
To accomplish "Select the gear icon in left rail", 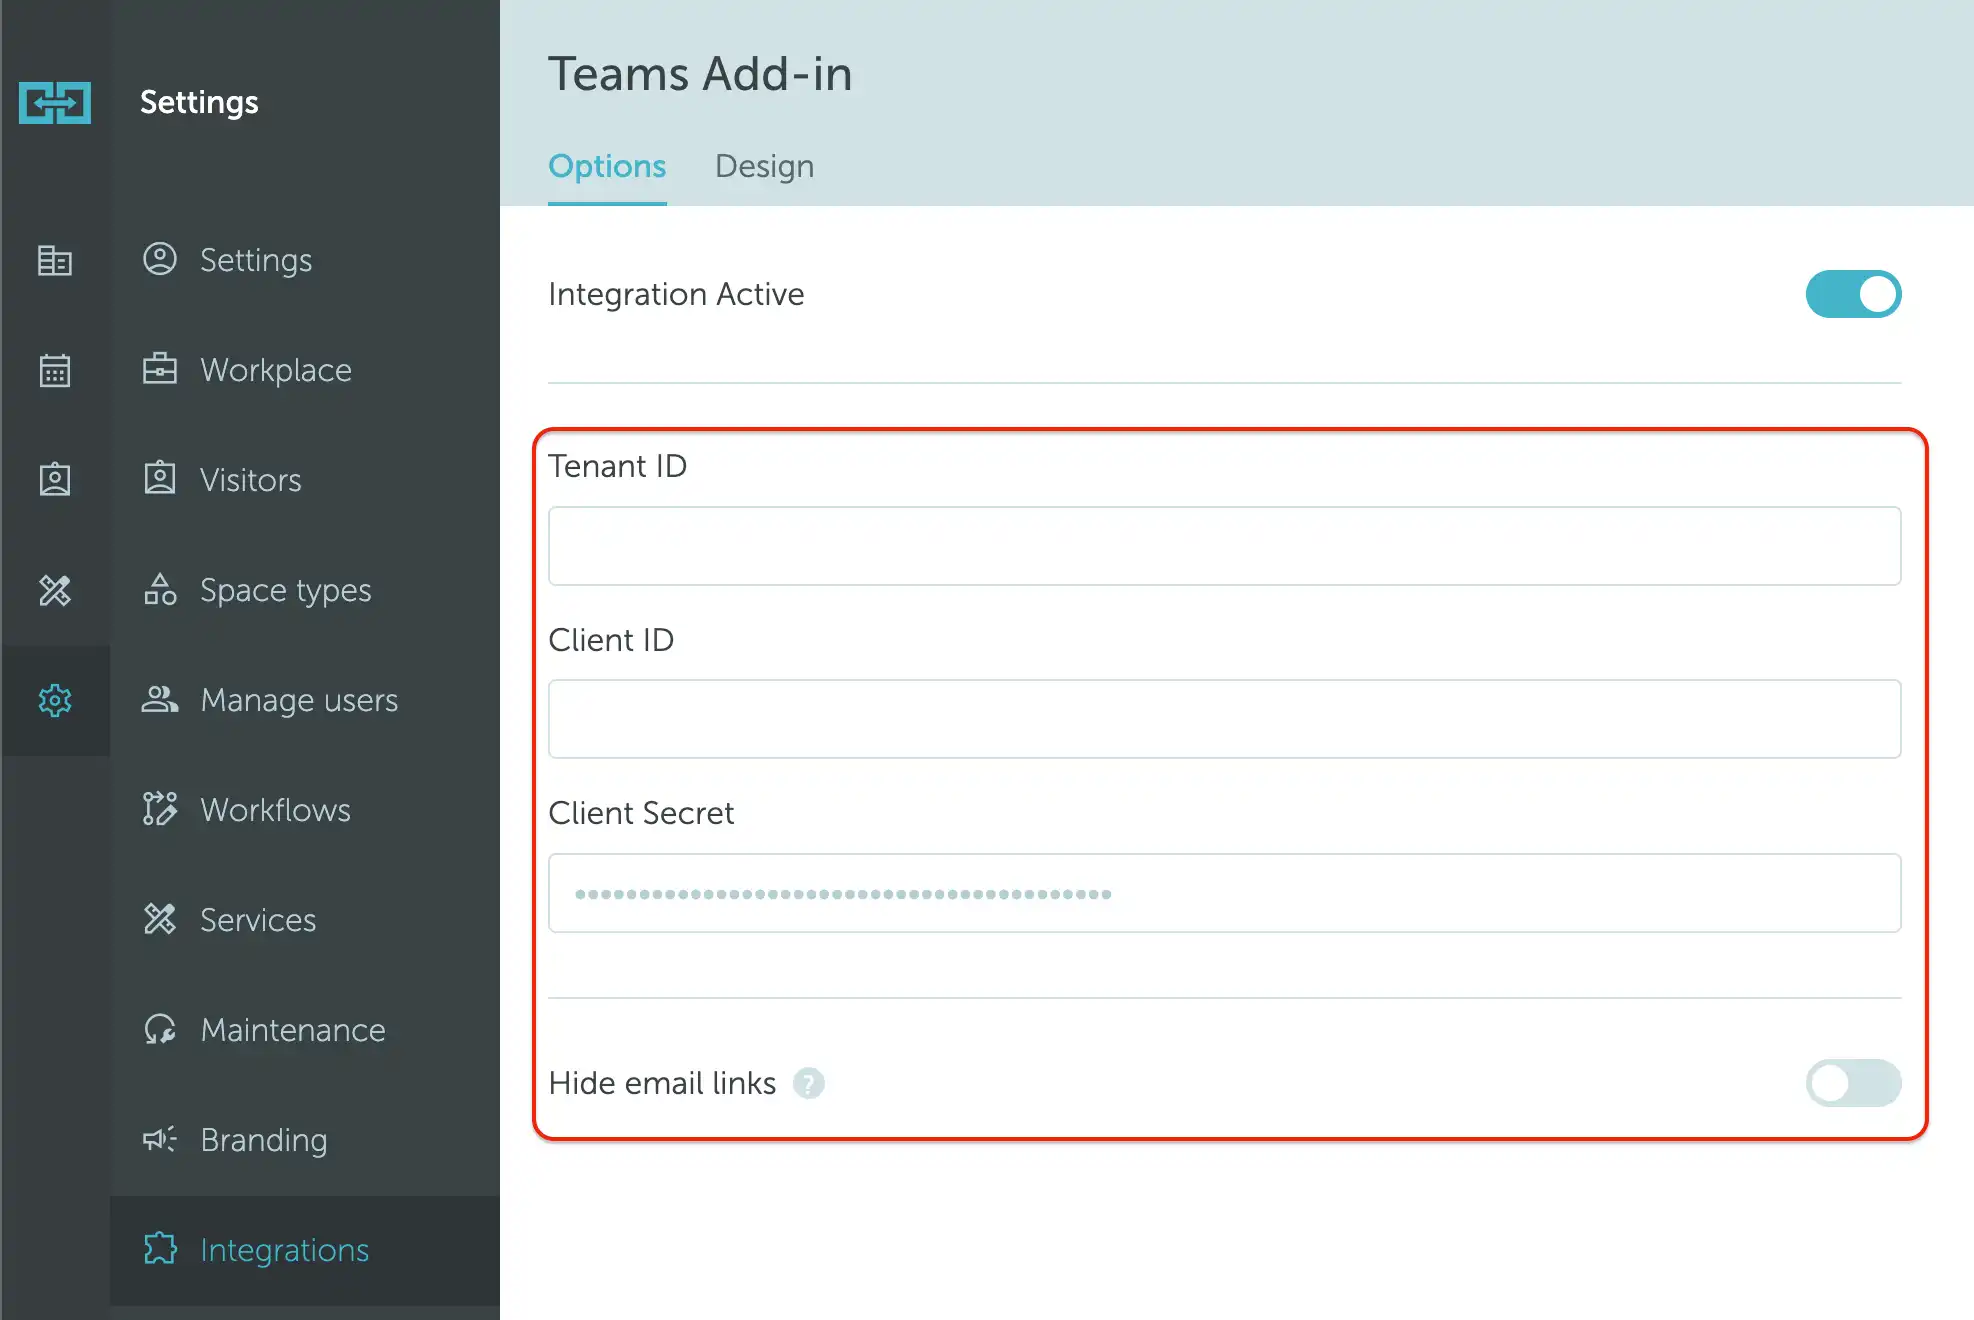I will coord(55,700).
